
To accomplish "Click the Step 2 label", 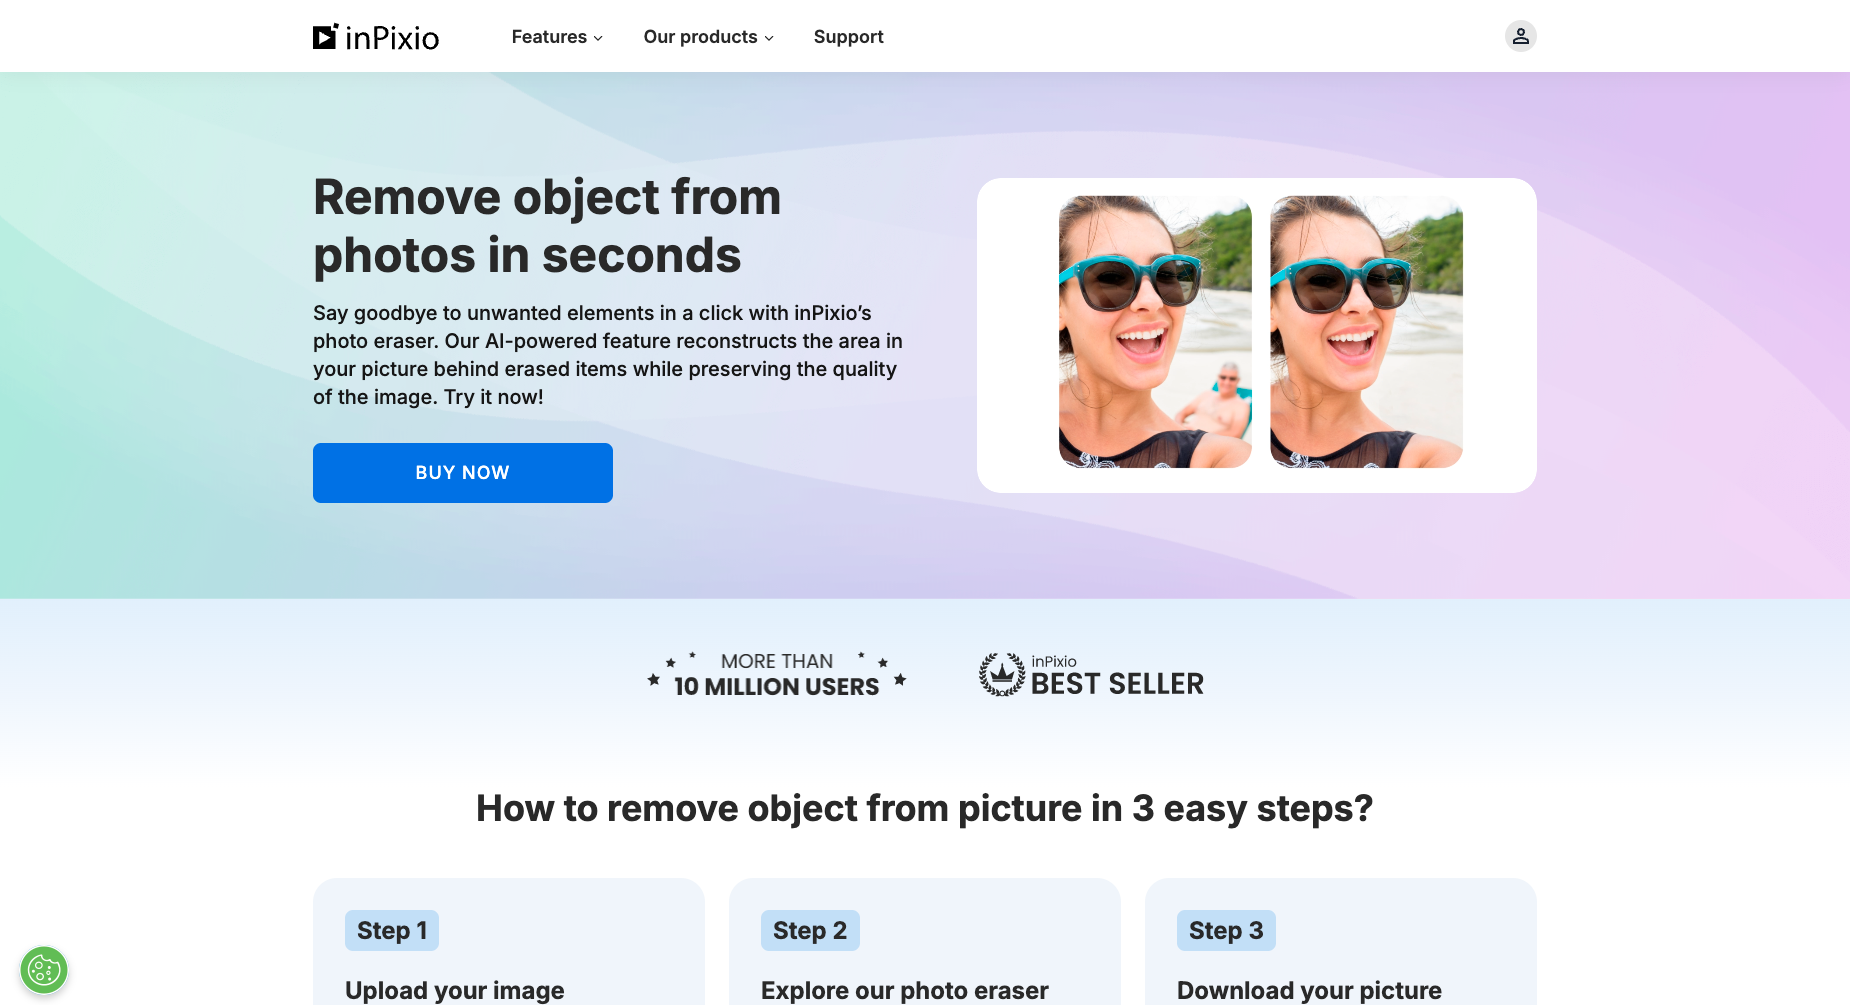I will [810, 931].
